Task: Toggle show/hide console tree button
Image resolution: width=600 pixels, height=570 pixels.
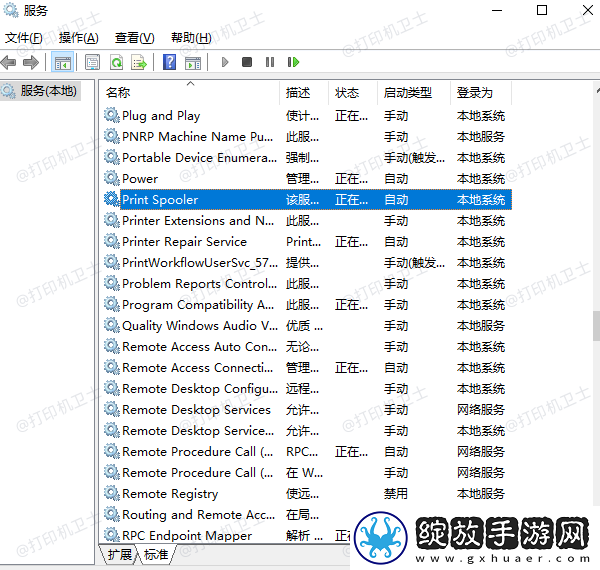Action: [x=63, y=62]
